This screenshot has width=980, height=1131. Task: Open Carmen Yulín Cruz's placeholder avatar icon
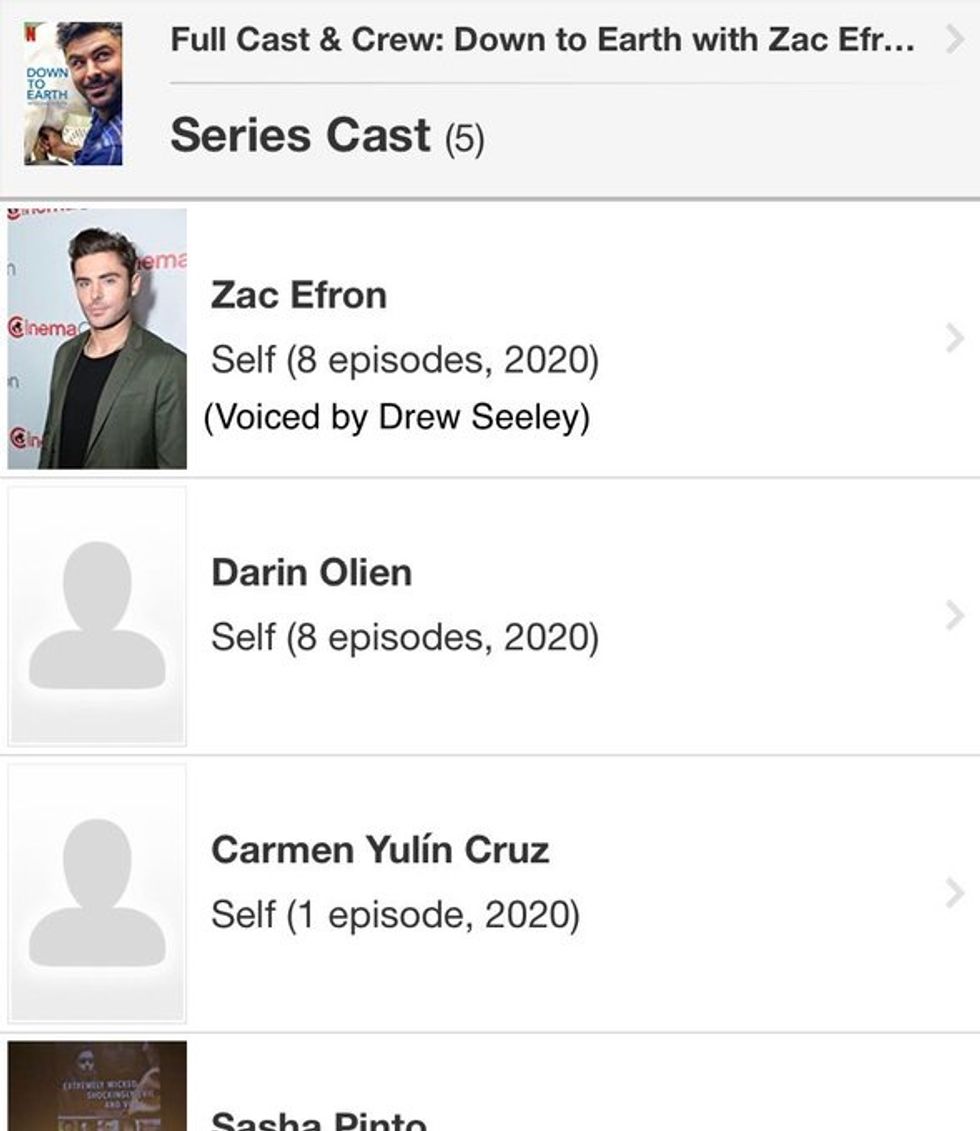[97, 892]
